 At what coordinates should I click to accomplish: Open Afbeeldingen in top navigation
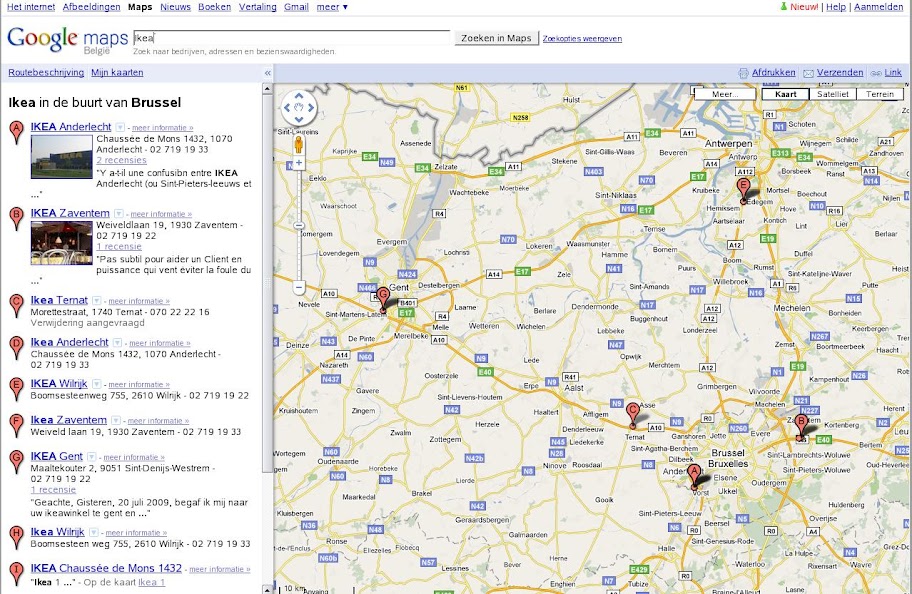pyautogui.click(x=91, y=7)
